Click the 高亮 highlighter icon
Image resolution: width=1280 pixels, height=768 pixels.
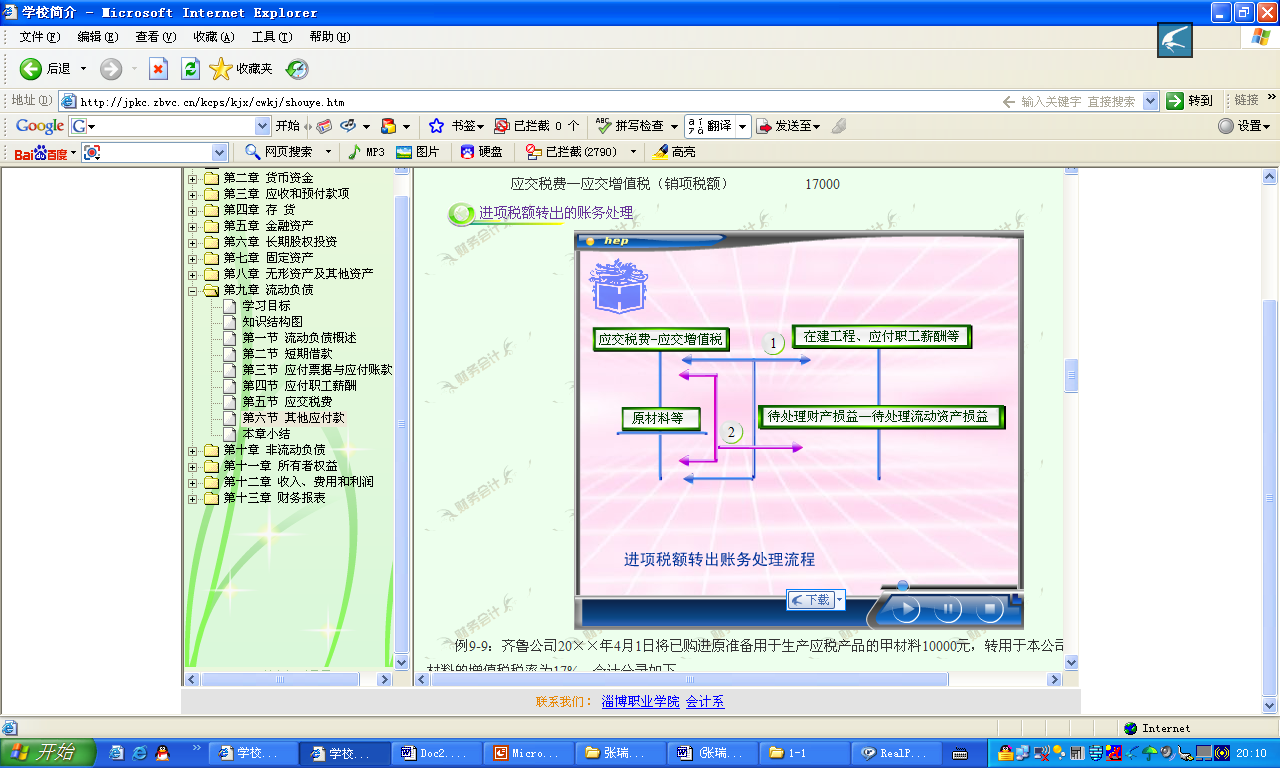click(x=660, y=152)
